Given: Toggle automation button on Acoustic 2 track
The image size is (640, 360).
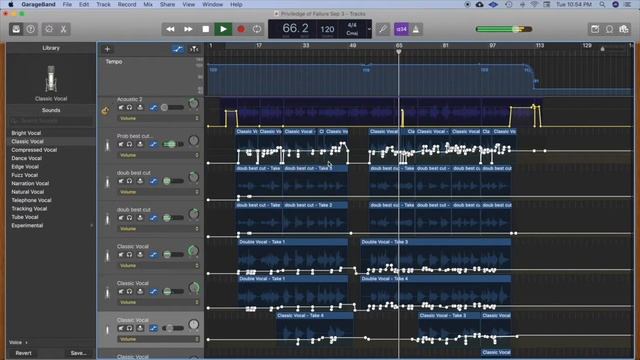Looking at the screenshot, I should coord(153,107).
